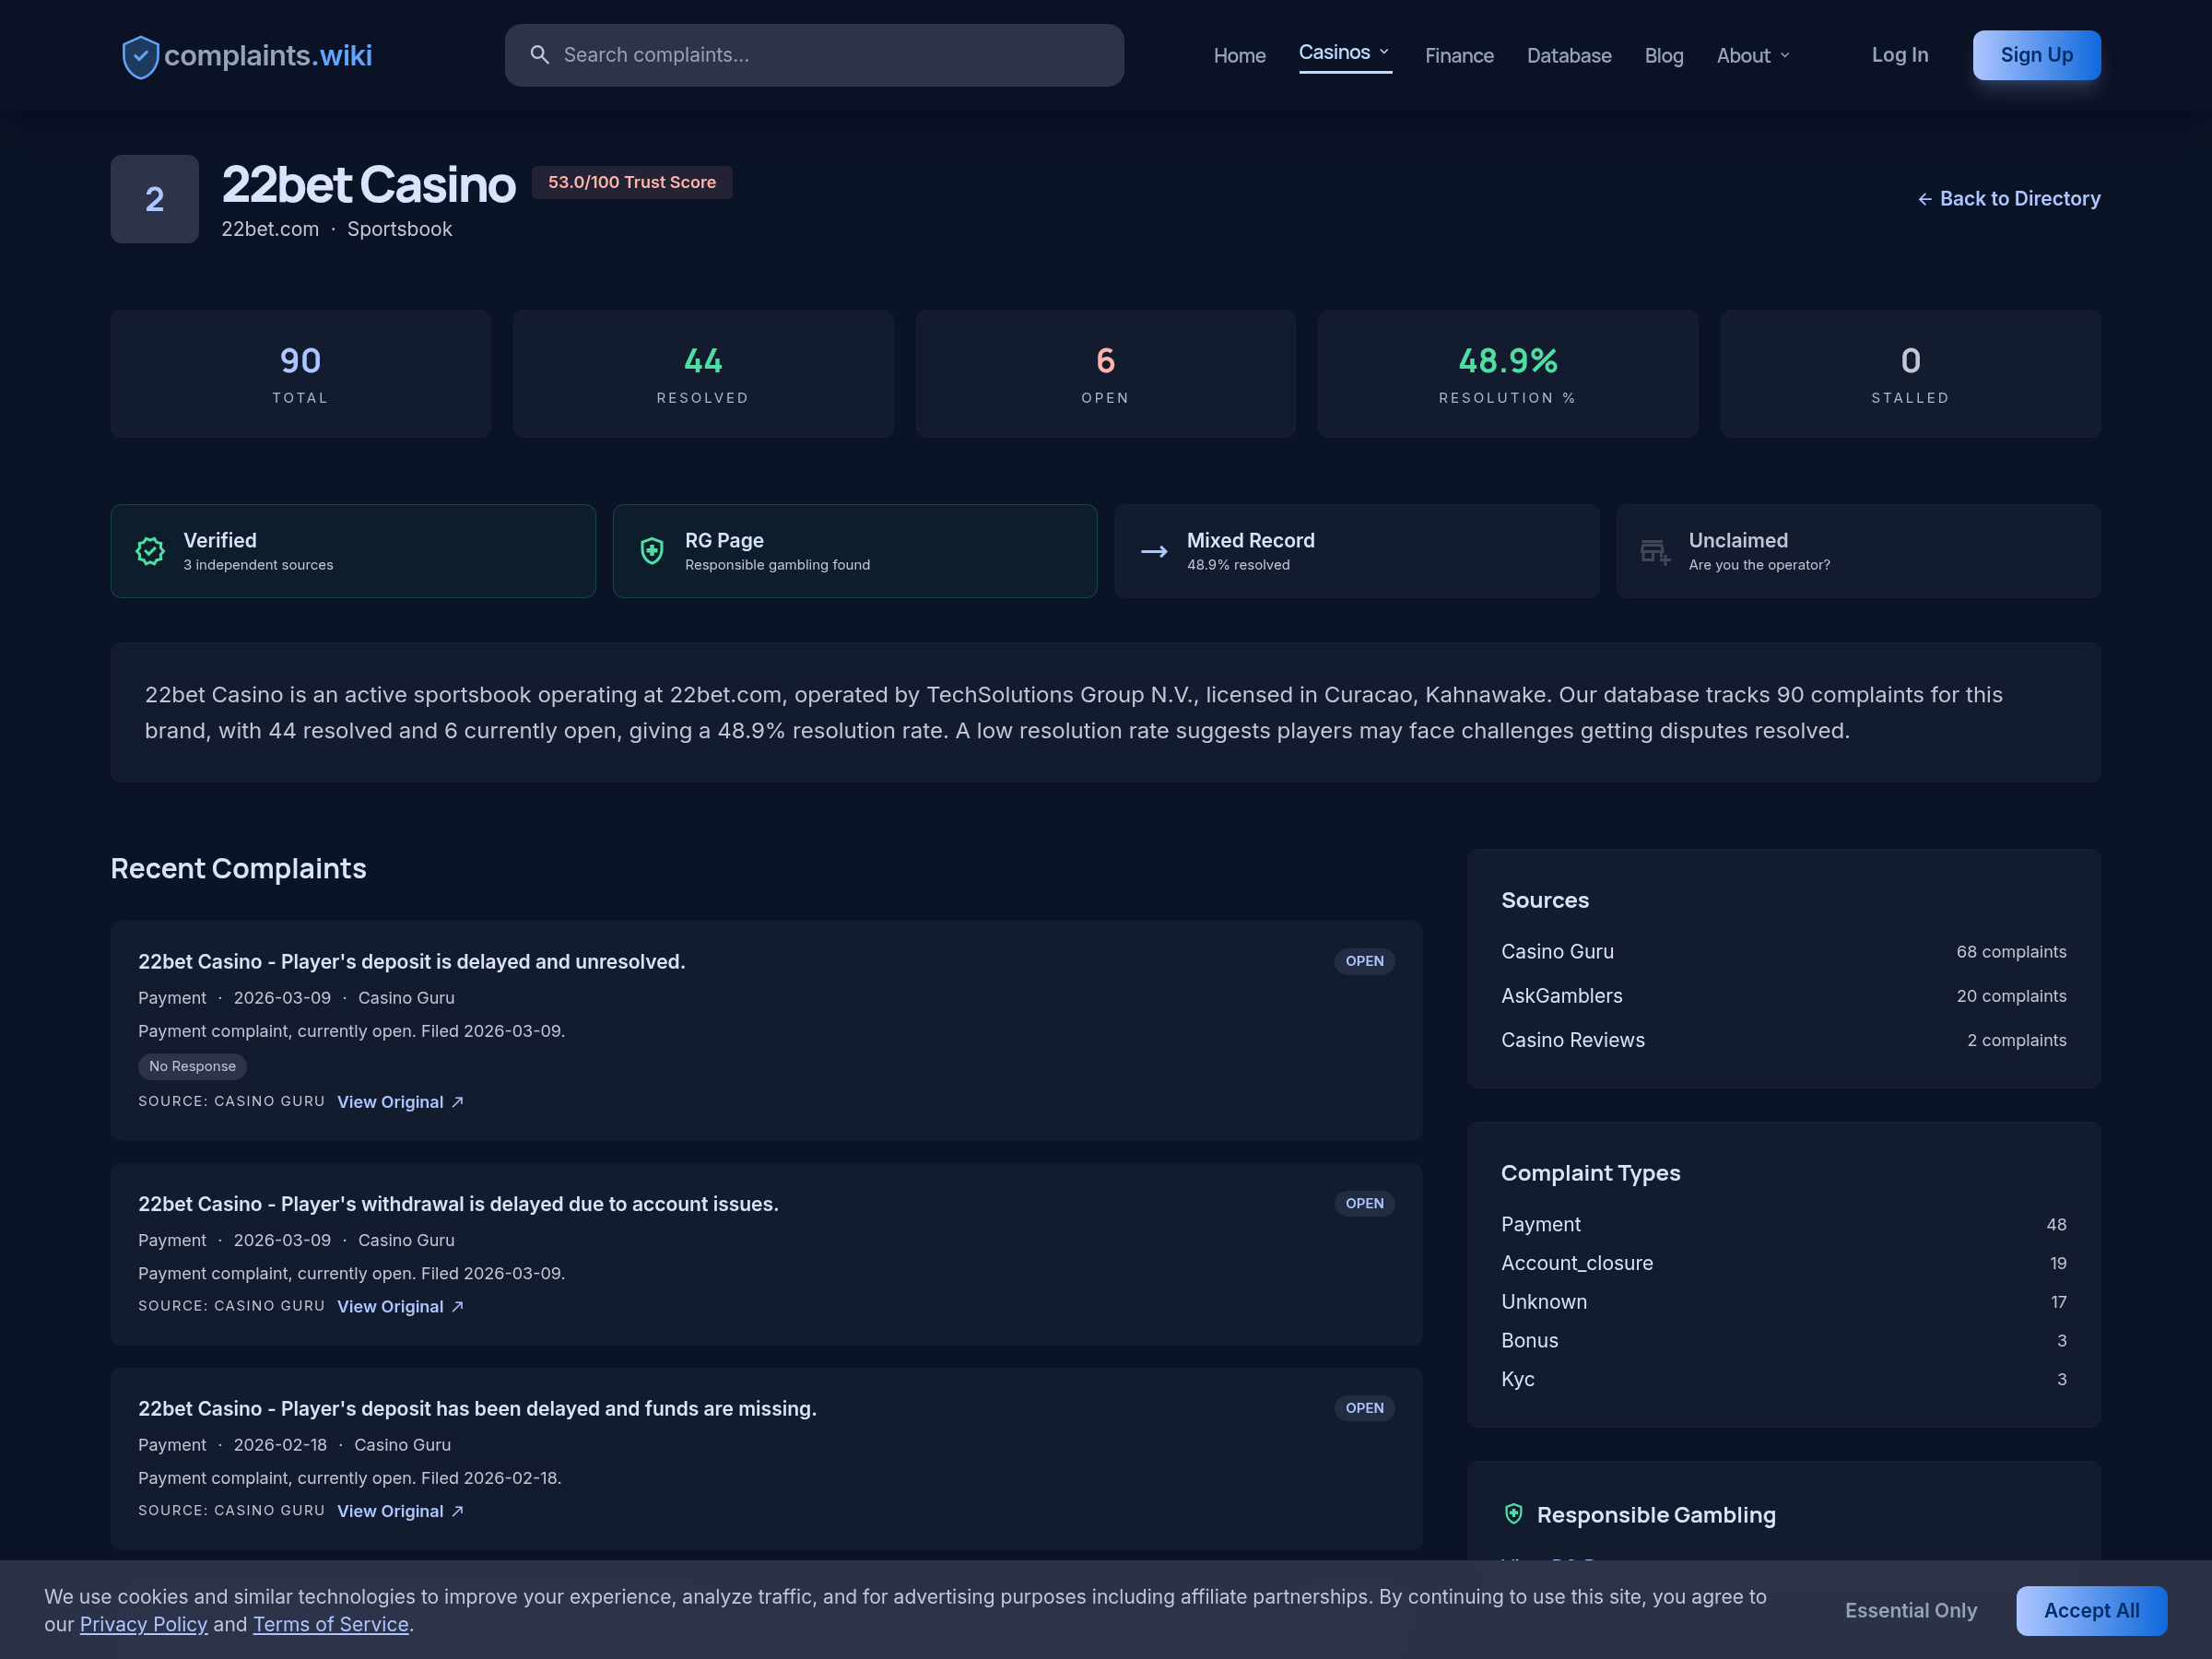
Task: Click the No Response tag
Action: click(192, 1066)
